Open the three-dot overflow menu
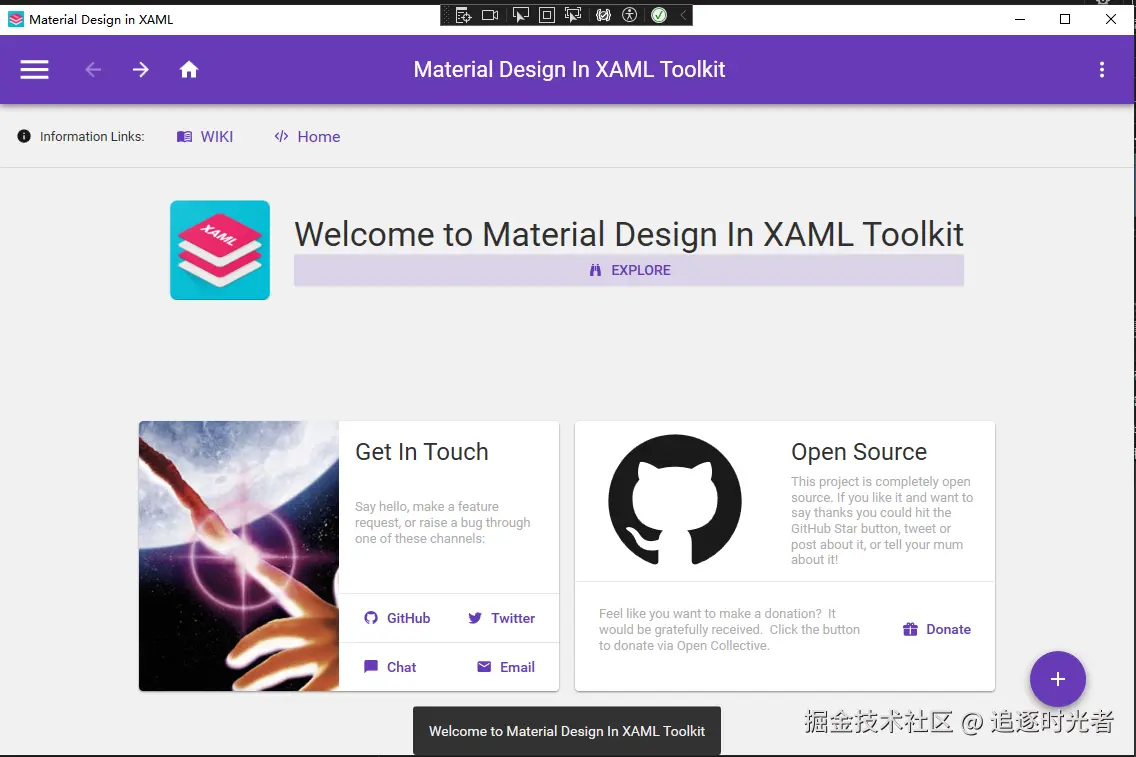This screenshot has height=757, width=1136. [x=1102, y=70]
